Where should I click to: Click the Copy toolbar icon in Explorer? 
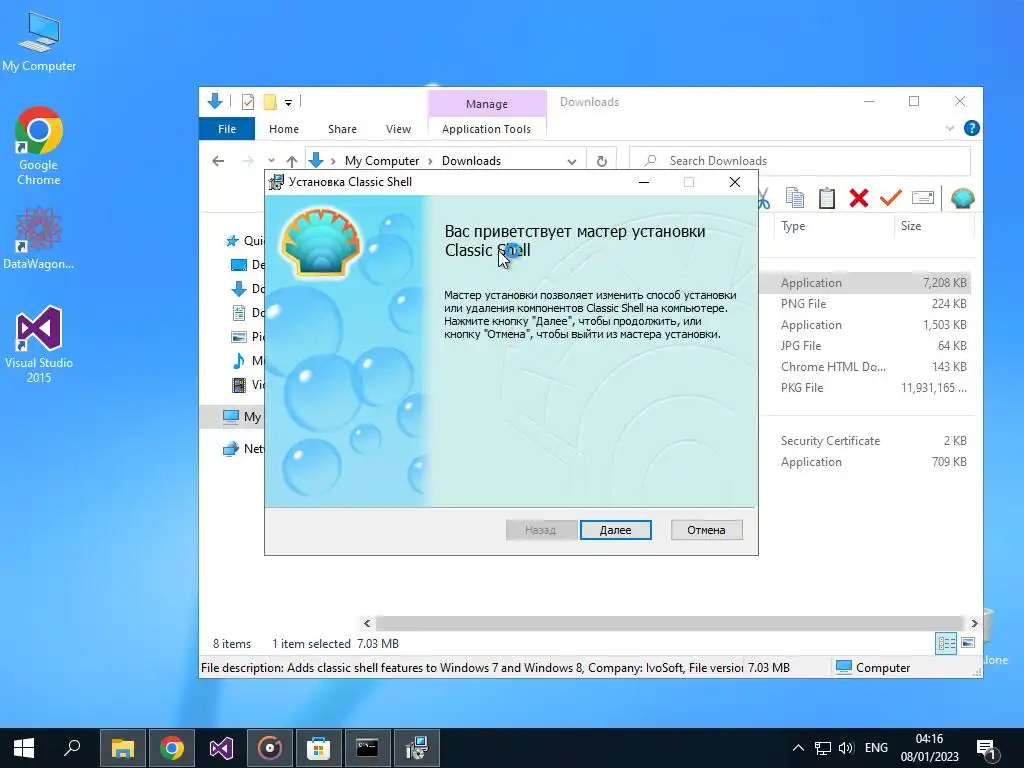[795, 198]
